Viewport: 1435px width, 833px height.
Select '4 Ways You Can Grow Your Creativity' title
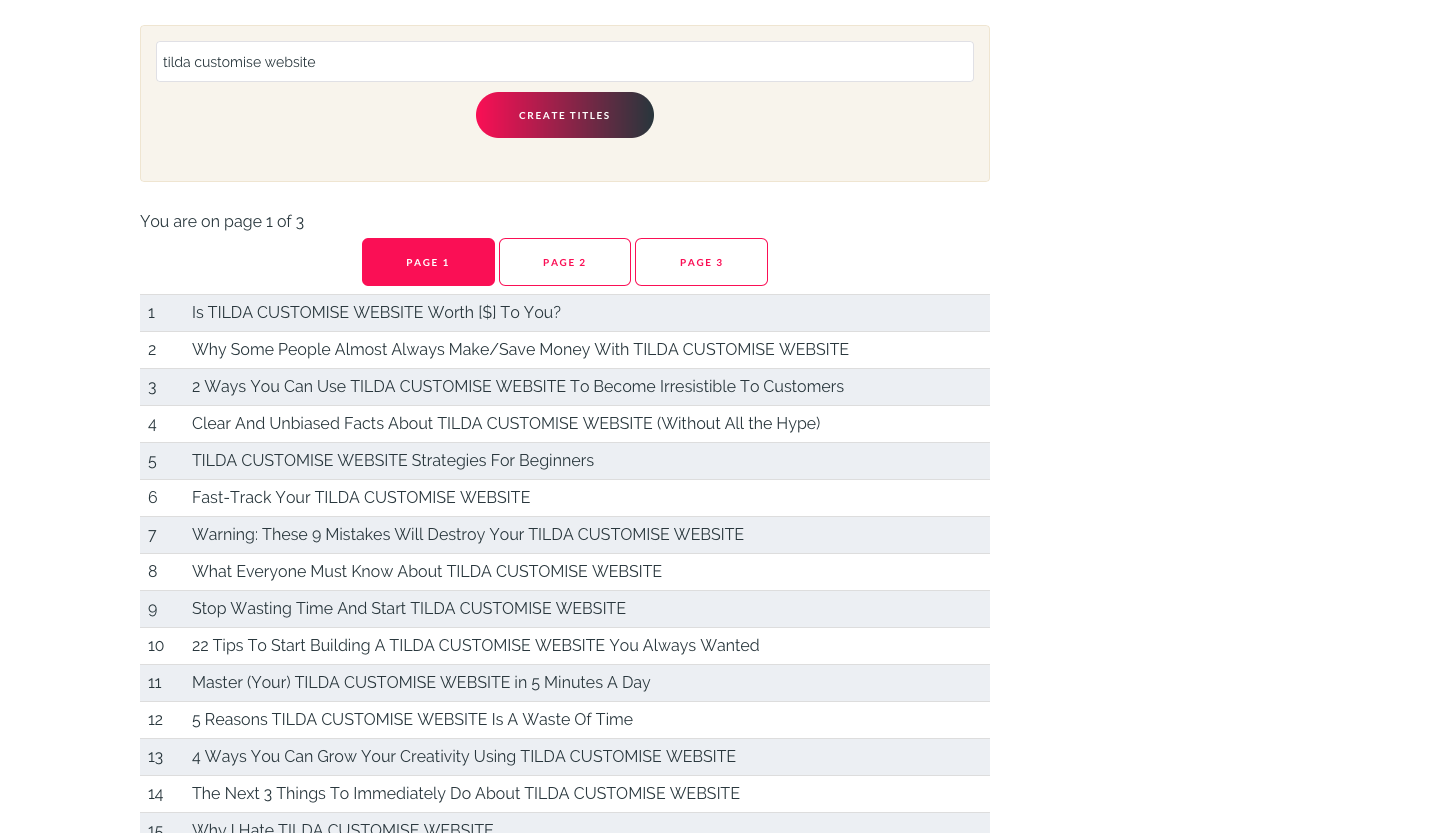464,757
